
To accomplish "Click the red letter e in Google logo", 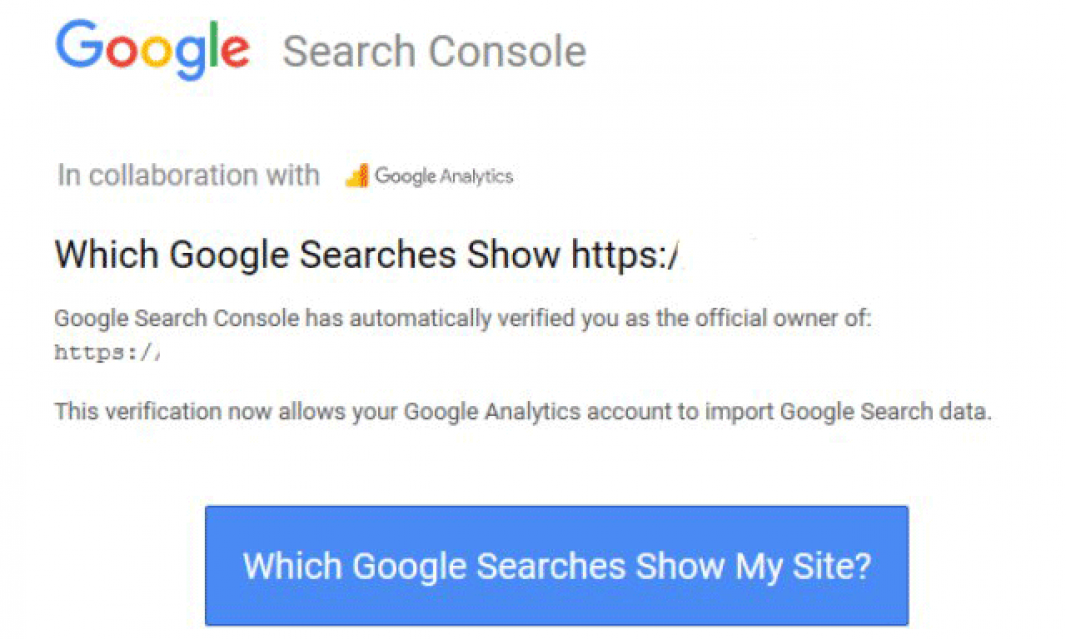I will point(235,52).
